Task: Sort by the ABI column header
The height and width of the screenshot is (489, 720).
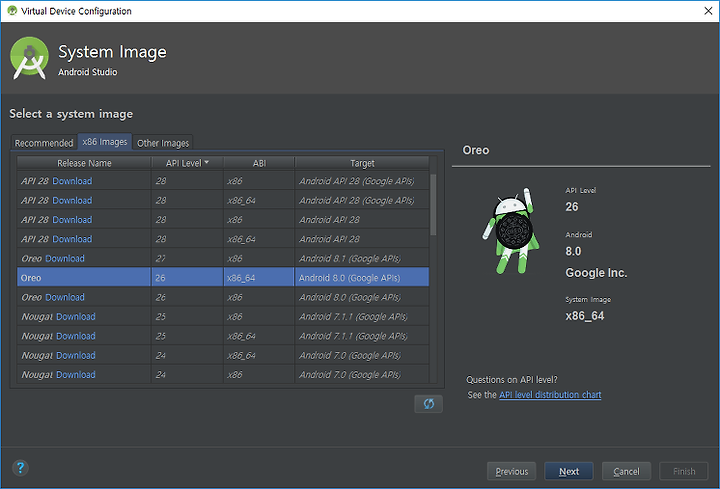Action: coord(259,163)
